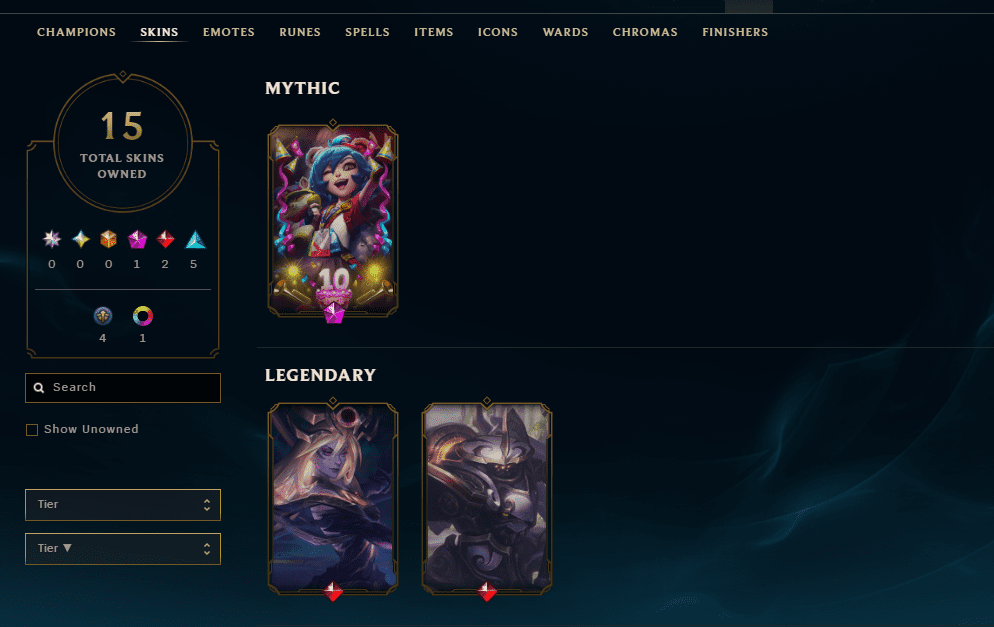Screen dimensions: 994x627
Task: Click the arrows on the upper Tier selector
Action: pyautogui.click(x=207, y=505)
